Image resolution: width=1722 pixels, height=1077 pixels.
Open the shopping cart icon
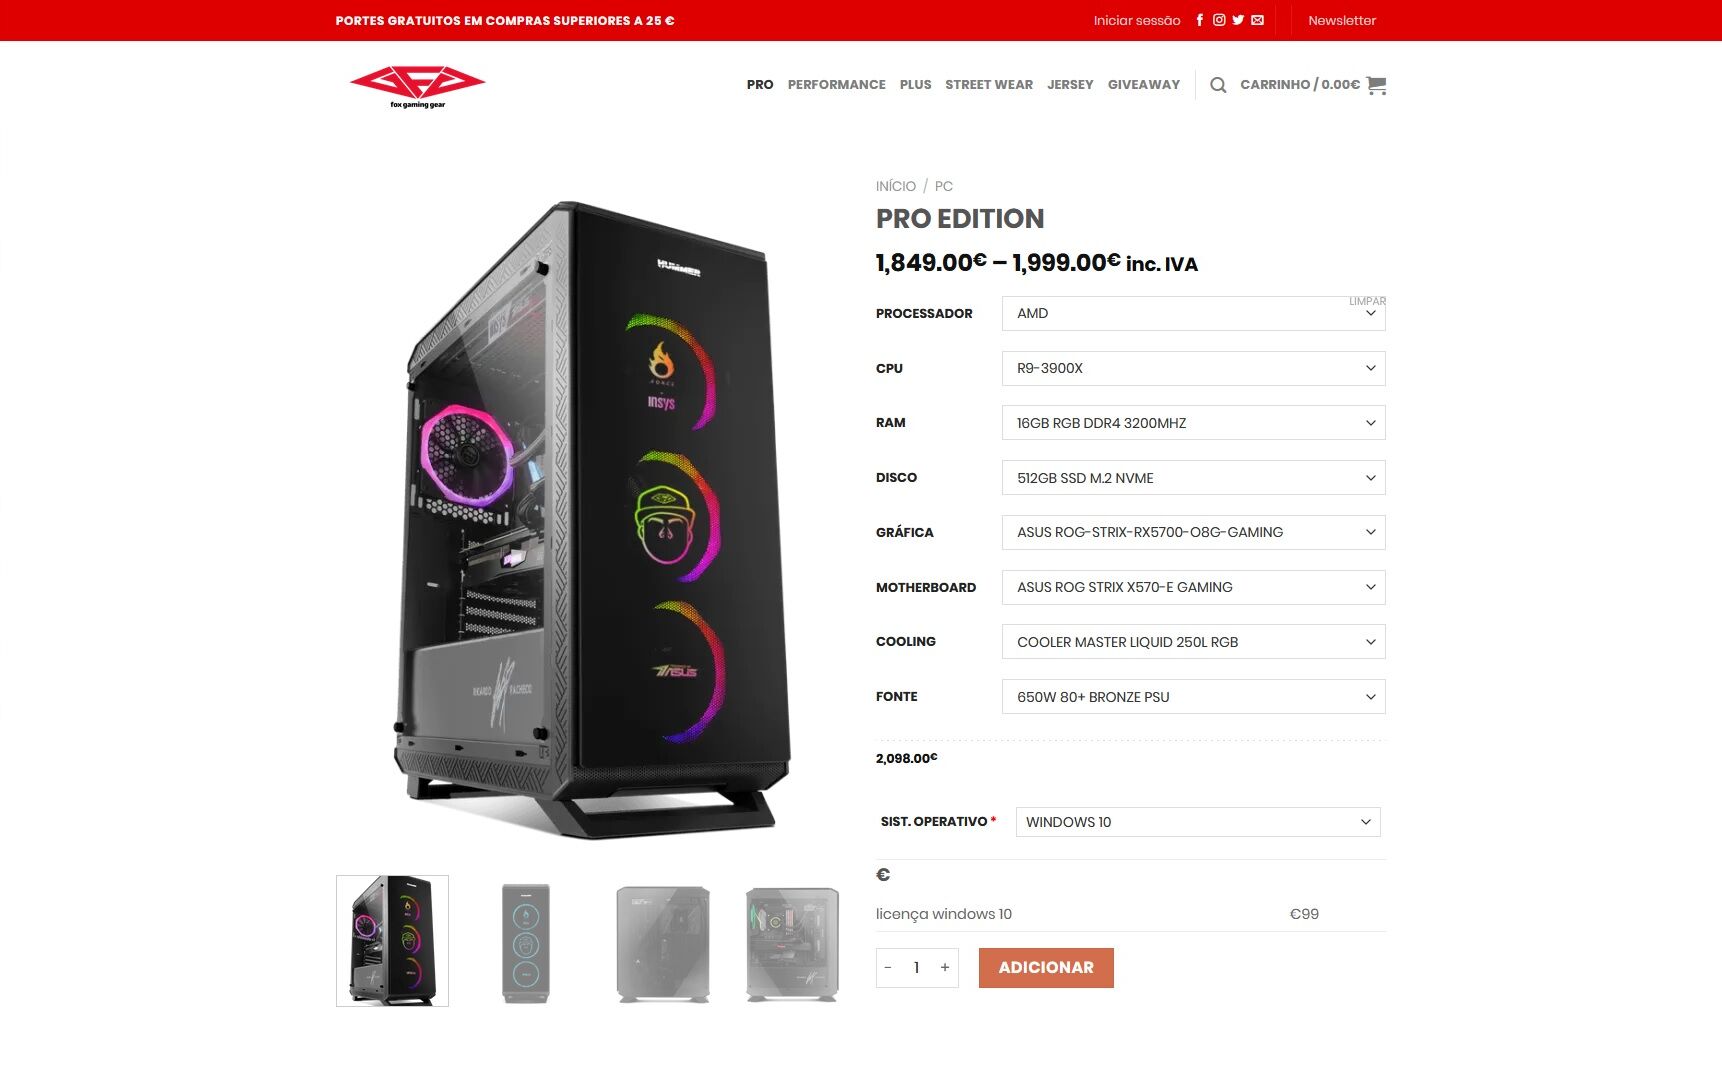(x=1376, y=85)
